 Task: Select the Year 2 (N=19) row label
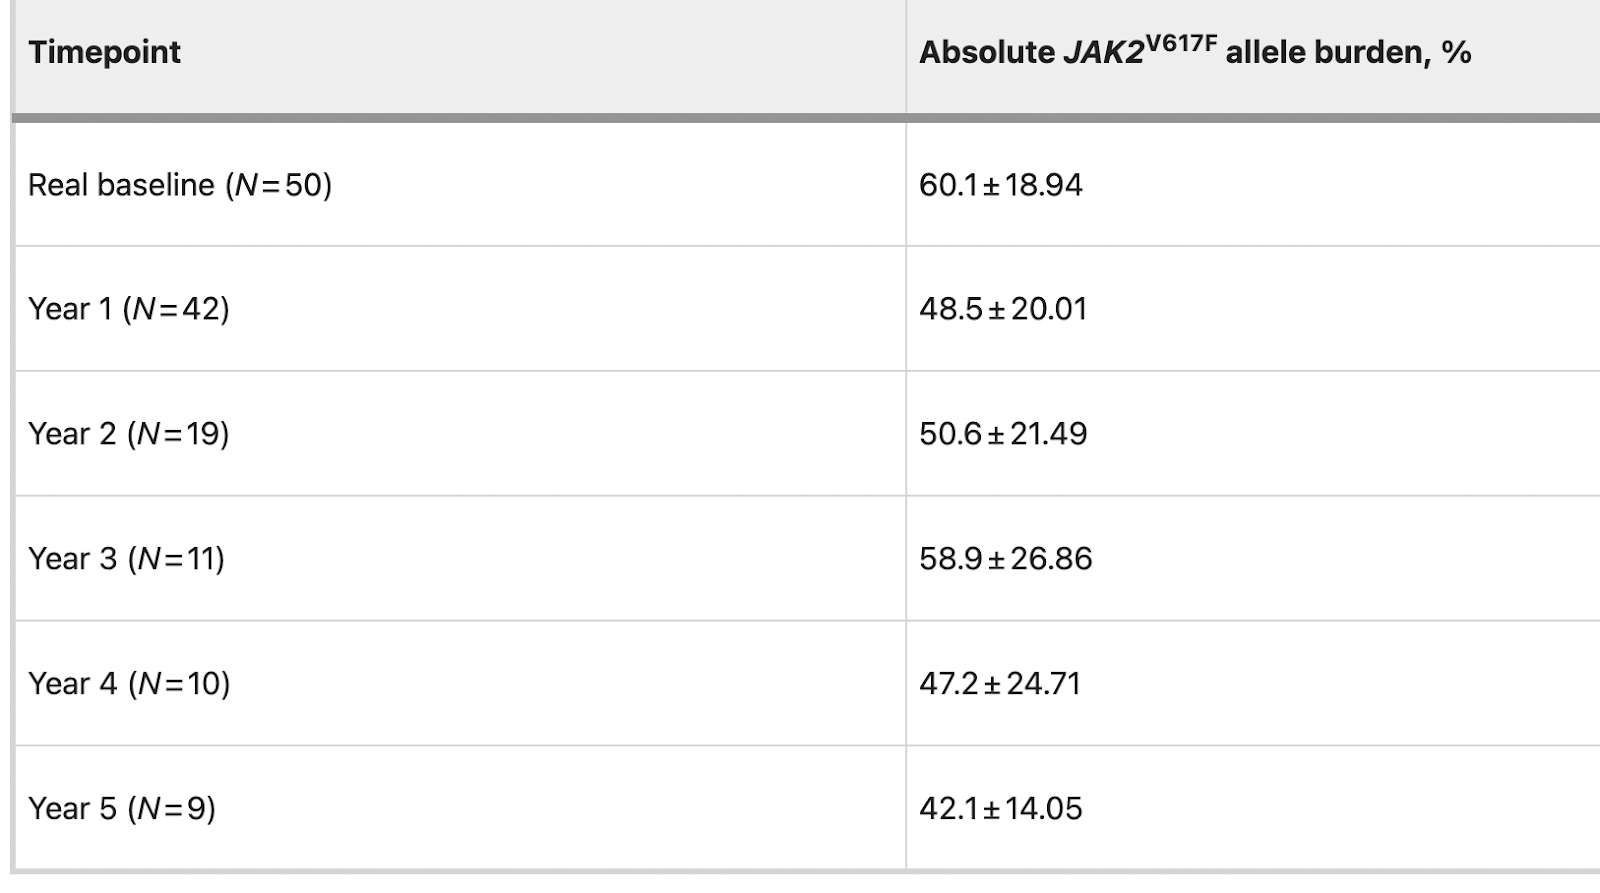pyautogui.click(x=129, y=434)
